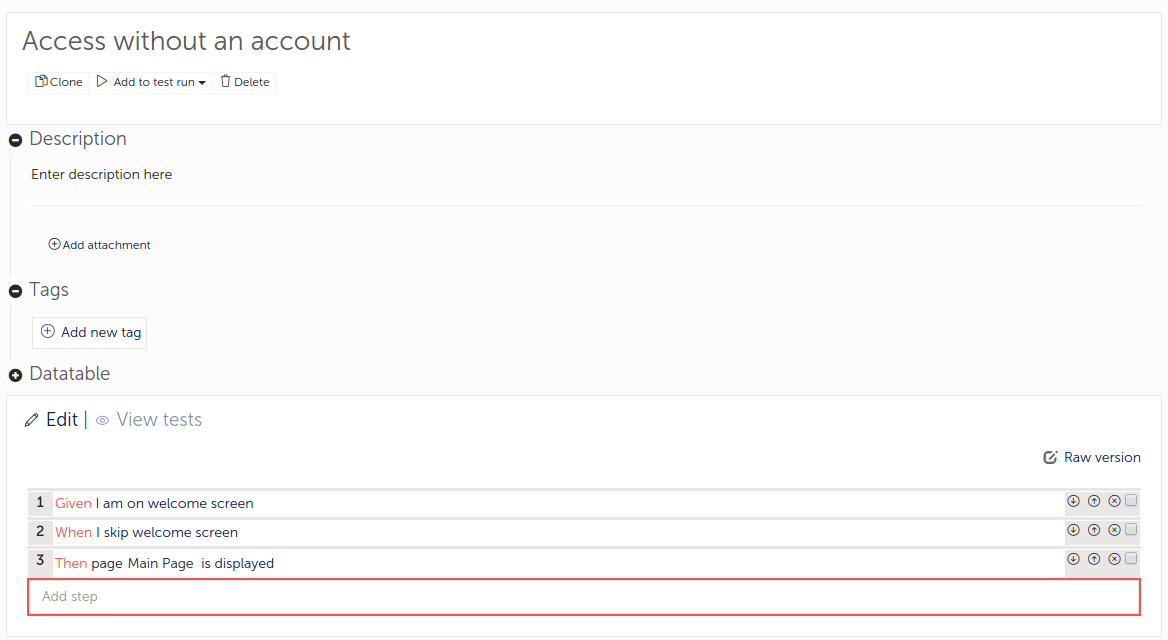The image size is (1168, 640).
Task: Remove step 1 via circled x icon
Action: tap(1114, 501)
